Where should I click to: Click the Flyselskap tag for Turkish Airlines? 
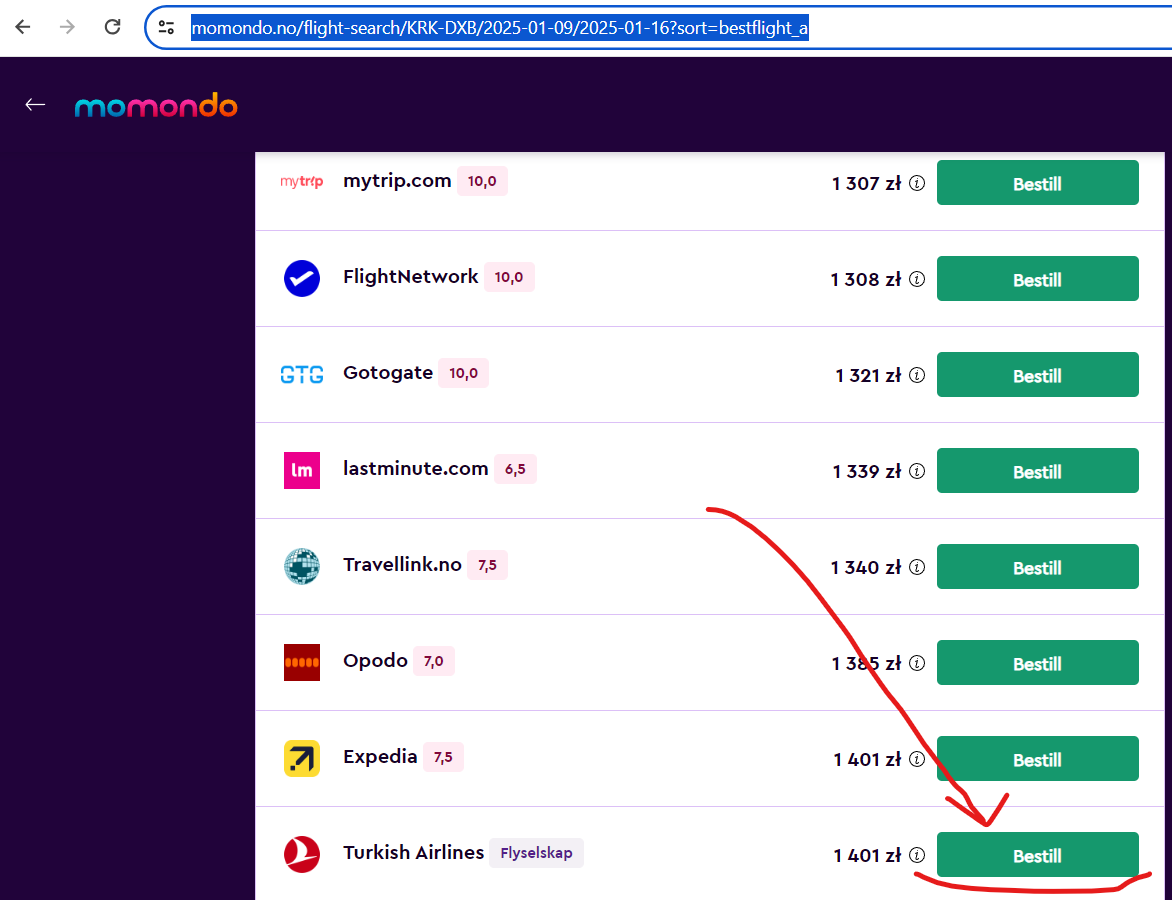point(537,853)
